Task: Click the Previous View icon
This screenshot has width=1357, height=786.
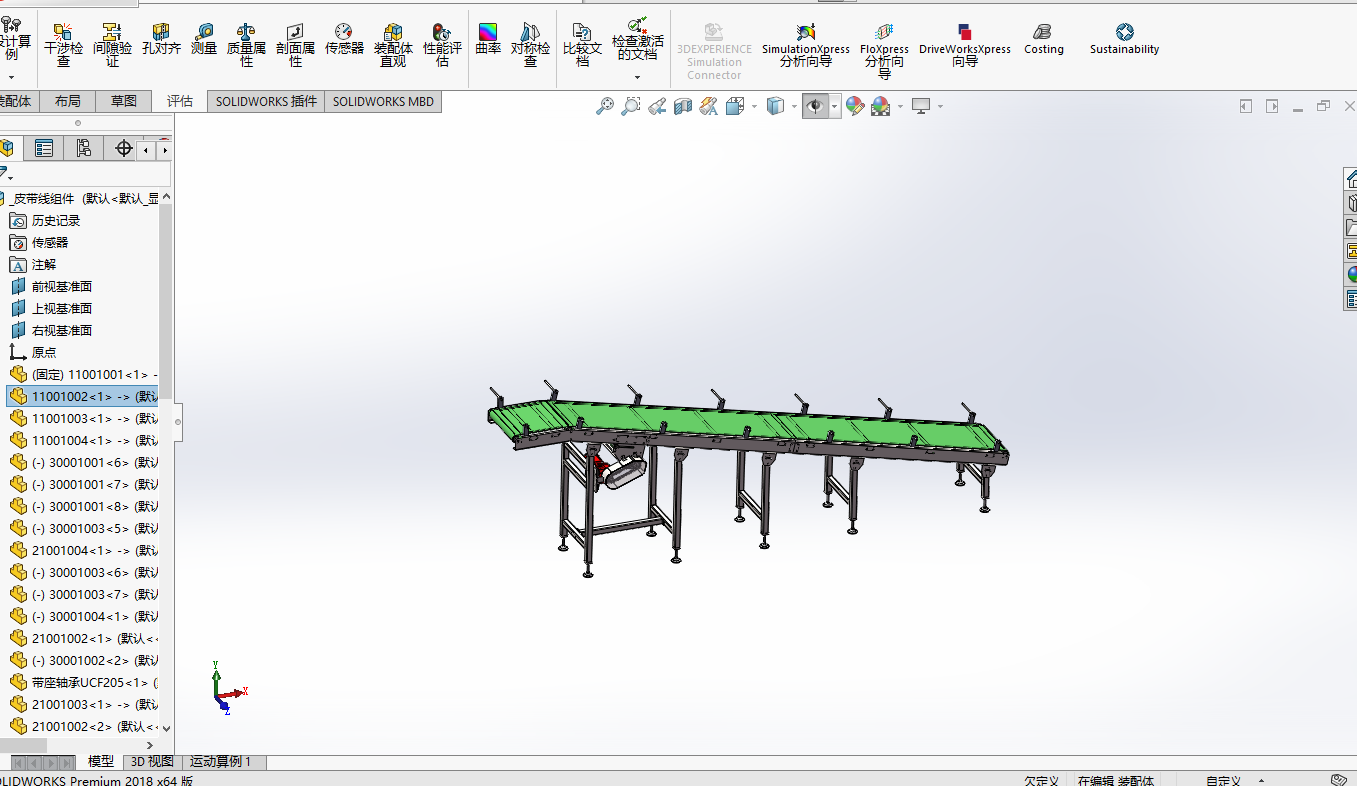Action: 657,106
